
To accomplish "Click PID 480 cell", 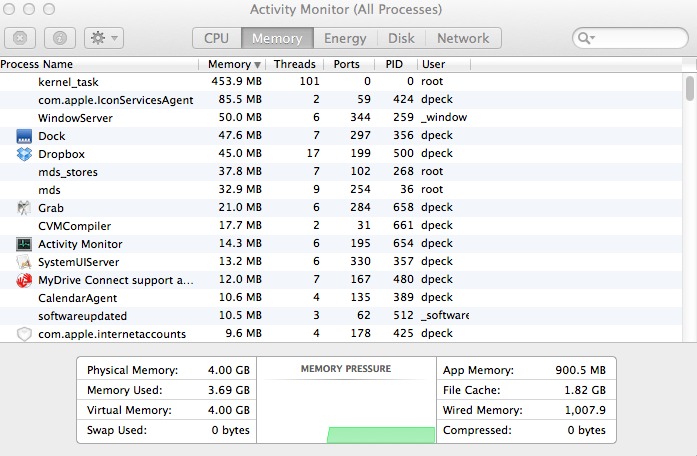I will [x=403, y=279].
